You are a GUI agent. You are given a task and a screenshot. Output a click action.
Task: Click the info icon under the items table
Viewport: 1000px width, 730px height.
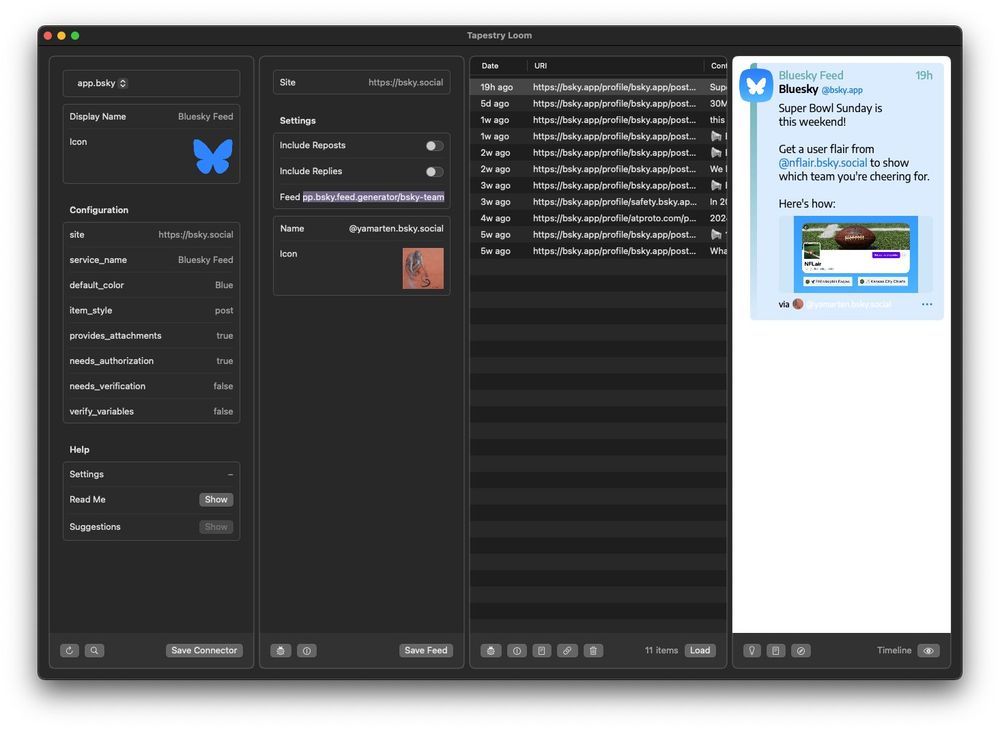517,650
